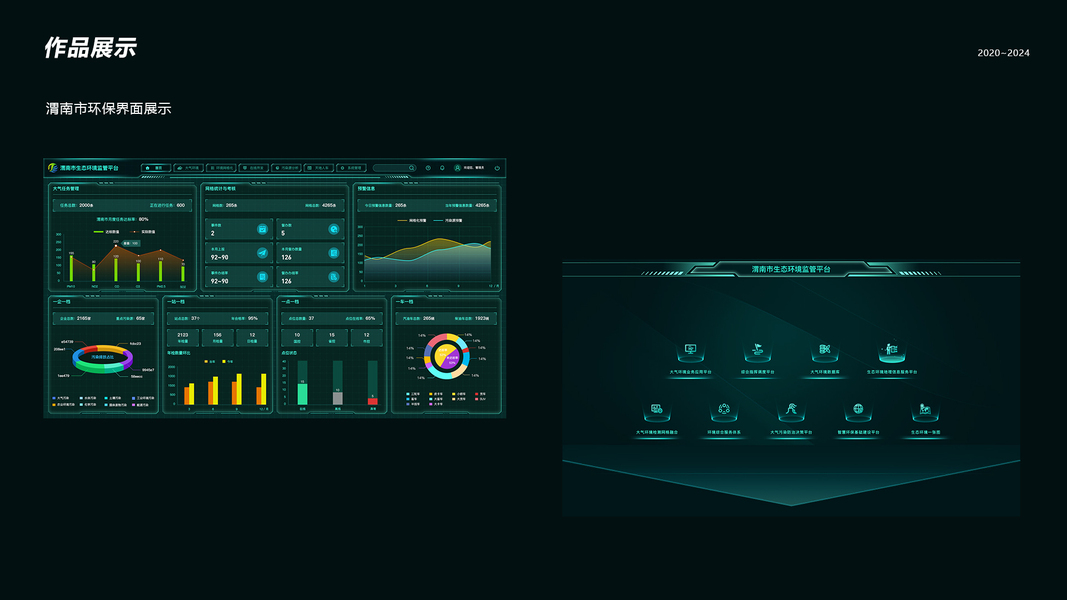
Task: Open the notification bell icon
Action: coord(442,168)
